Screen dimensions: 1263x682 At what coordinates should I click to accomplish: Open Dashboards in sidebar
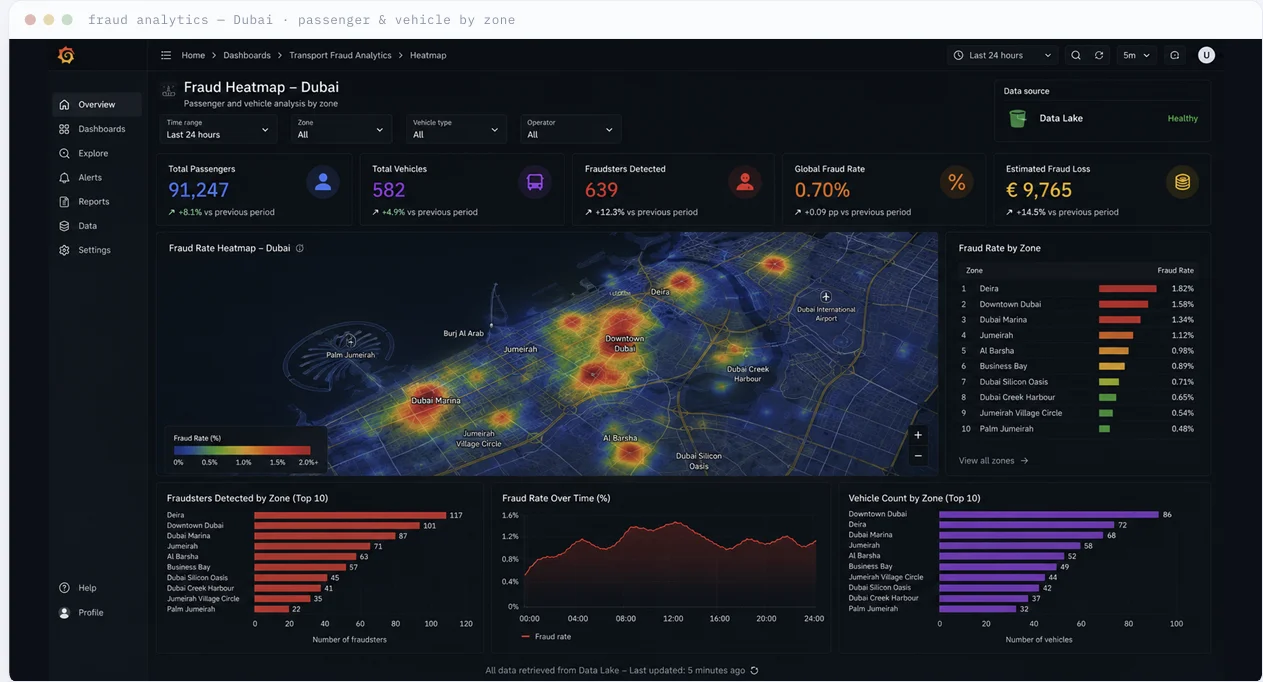pos(97,129)
